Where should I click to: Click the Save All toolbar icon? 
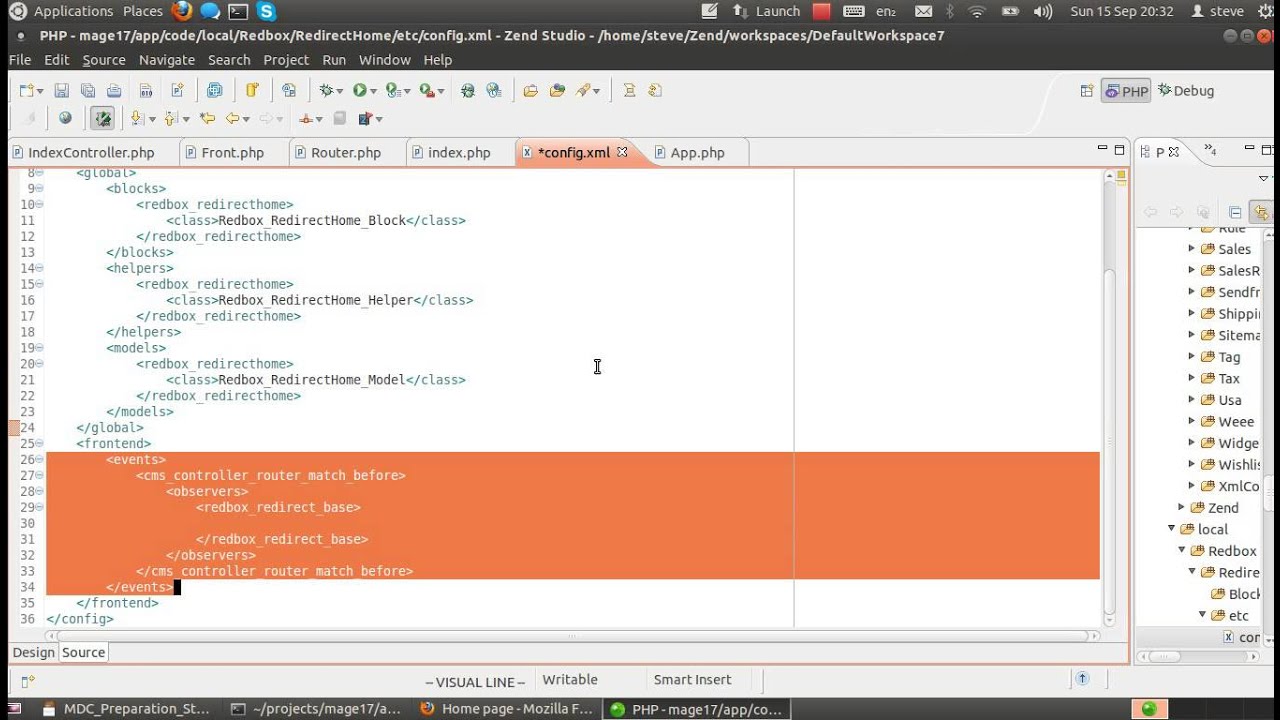point(87,90)
